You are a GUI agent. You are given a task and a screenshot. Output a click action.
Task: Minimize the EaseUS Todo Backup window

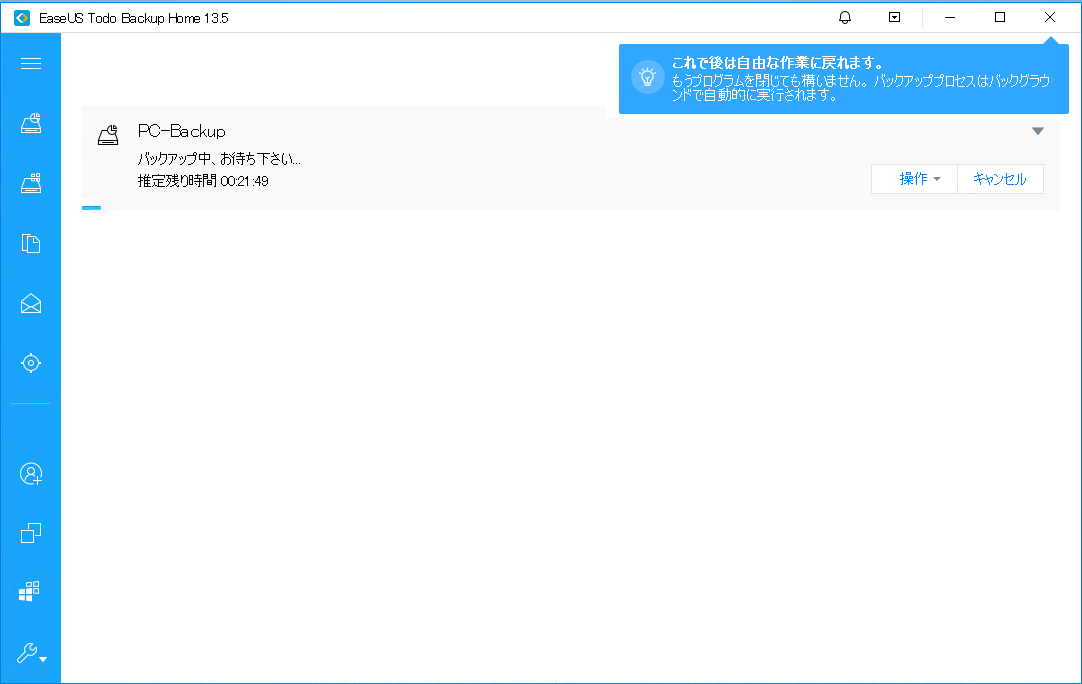click(x=950, y=17)
